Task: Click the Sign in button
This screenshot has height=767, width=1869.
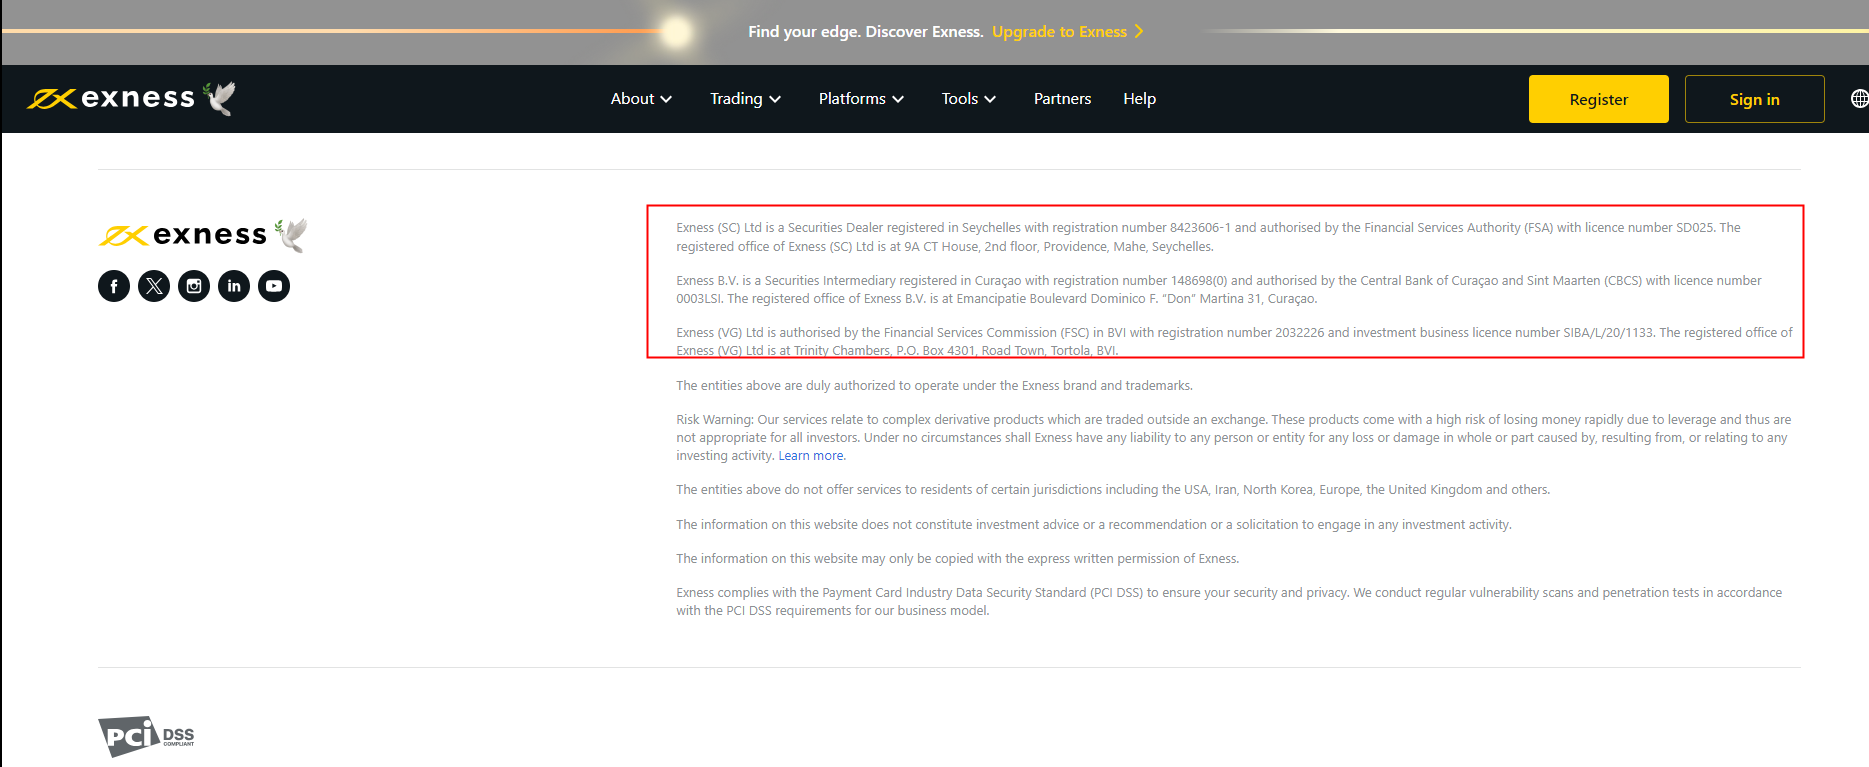Action: [x=1754, y=99]
